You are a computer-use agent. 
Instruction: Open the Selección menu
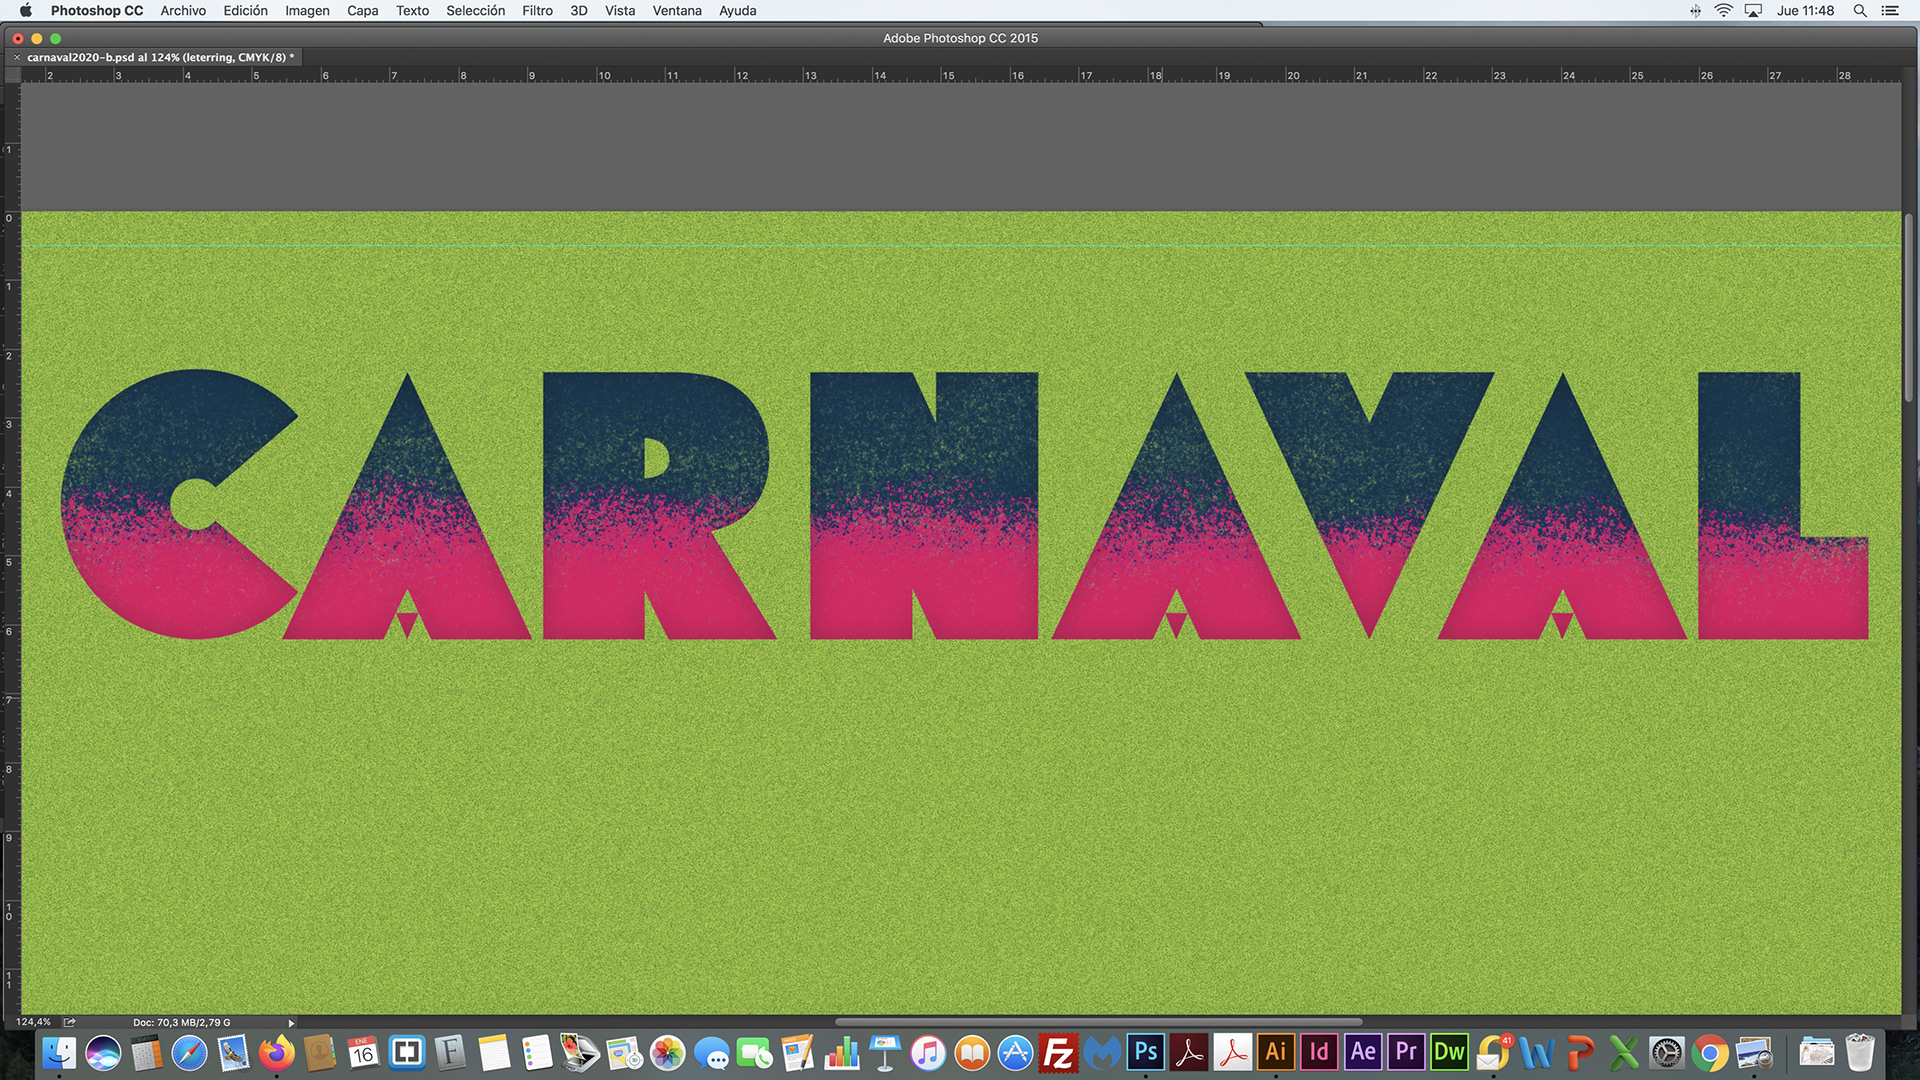475,11
